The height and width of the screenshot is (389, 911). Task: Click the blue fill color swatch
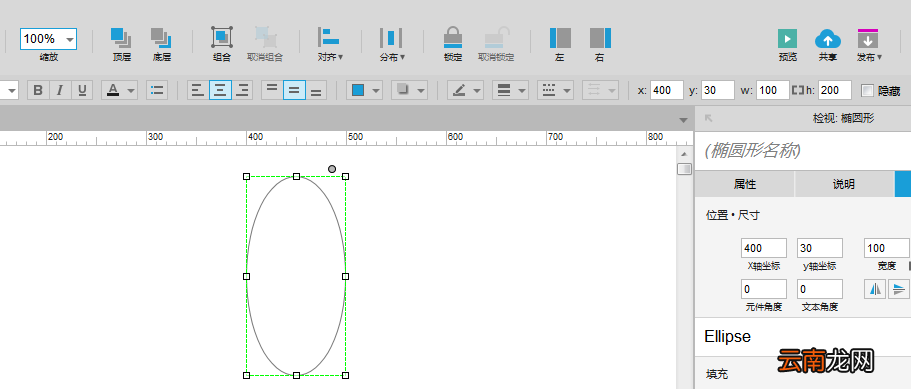pos(358,90)
